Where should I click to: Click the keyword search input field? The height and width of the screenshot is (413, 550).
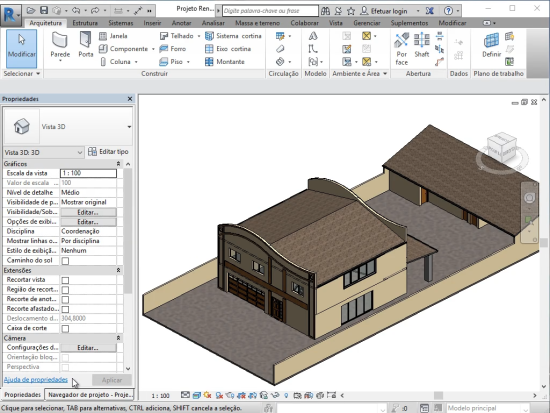pos(270,11)
